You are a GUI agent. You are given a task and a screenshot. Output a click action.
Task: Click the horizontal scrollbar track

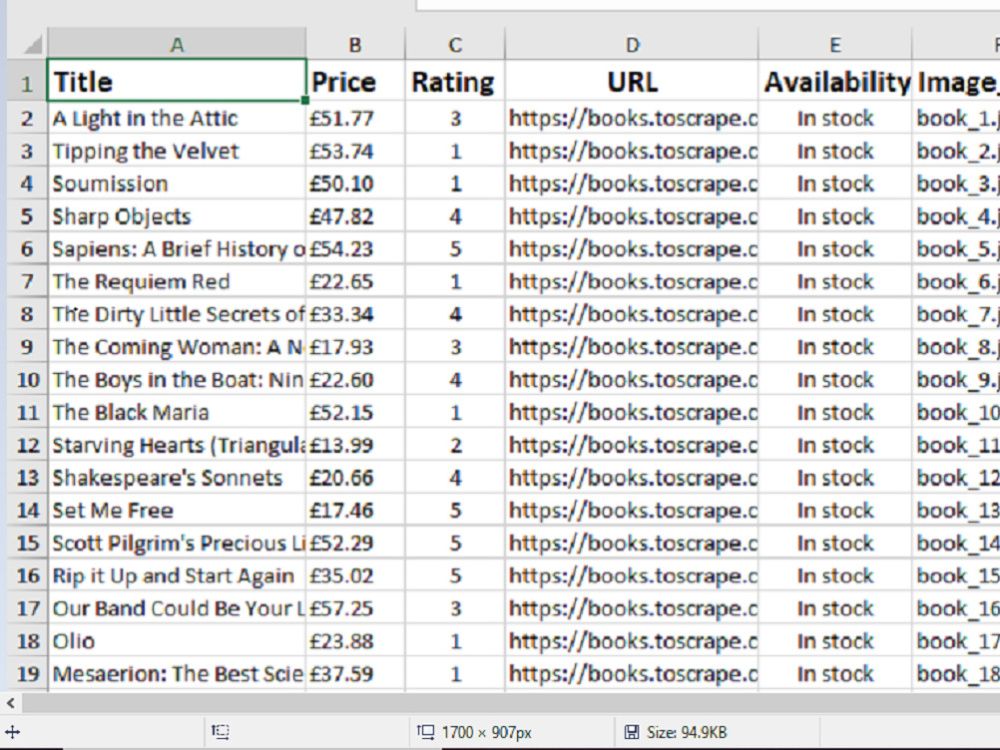[510, 703]
